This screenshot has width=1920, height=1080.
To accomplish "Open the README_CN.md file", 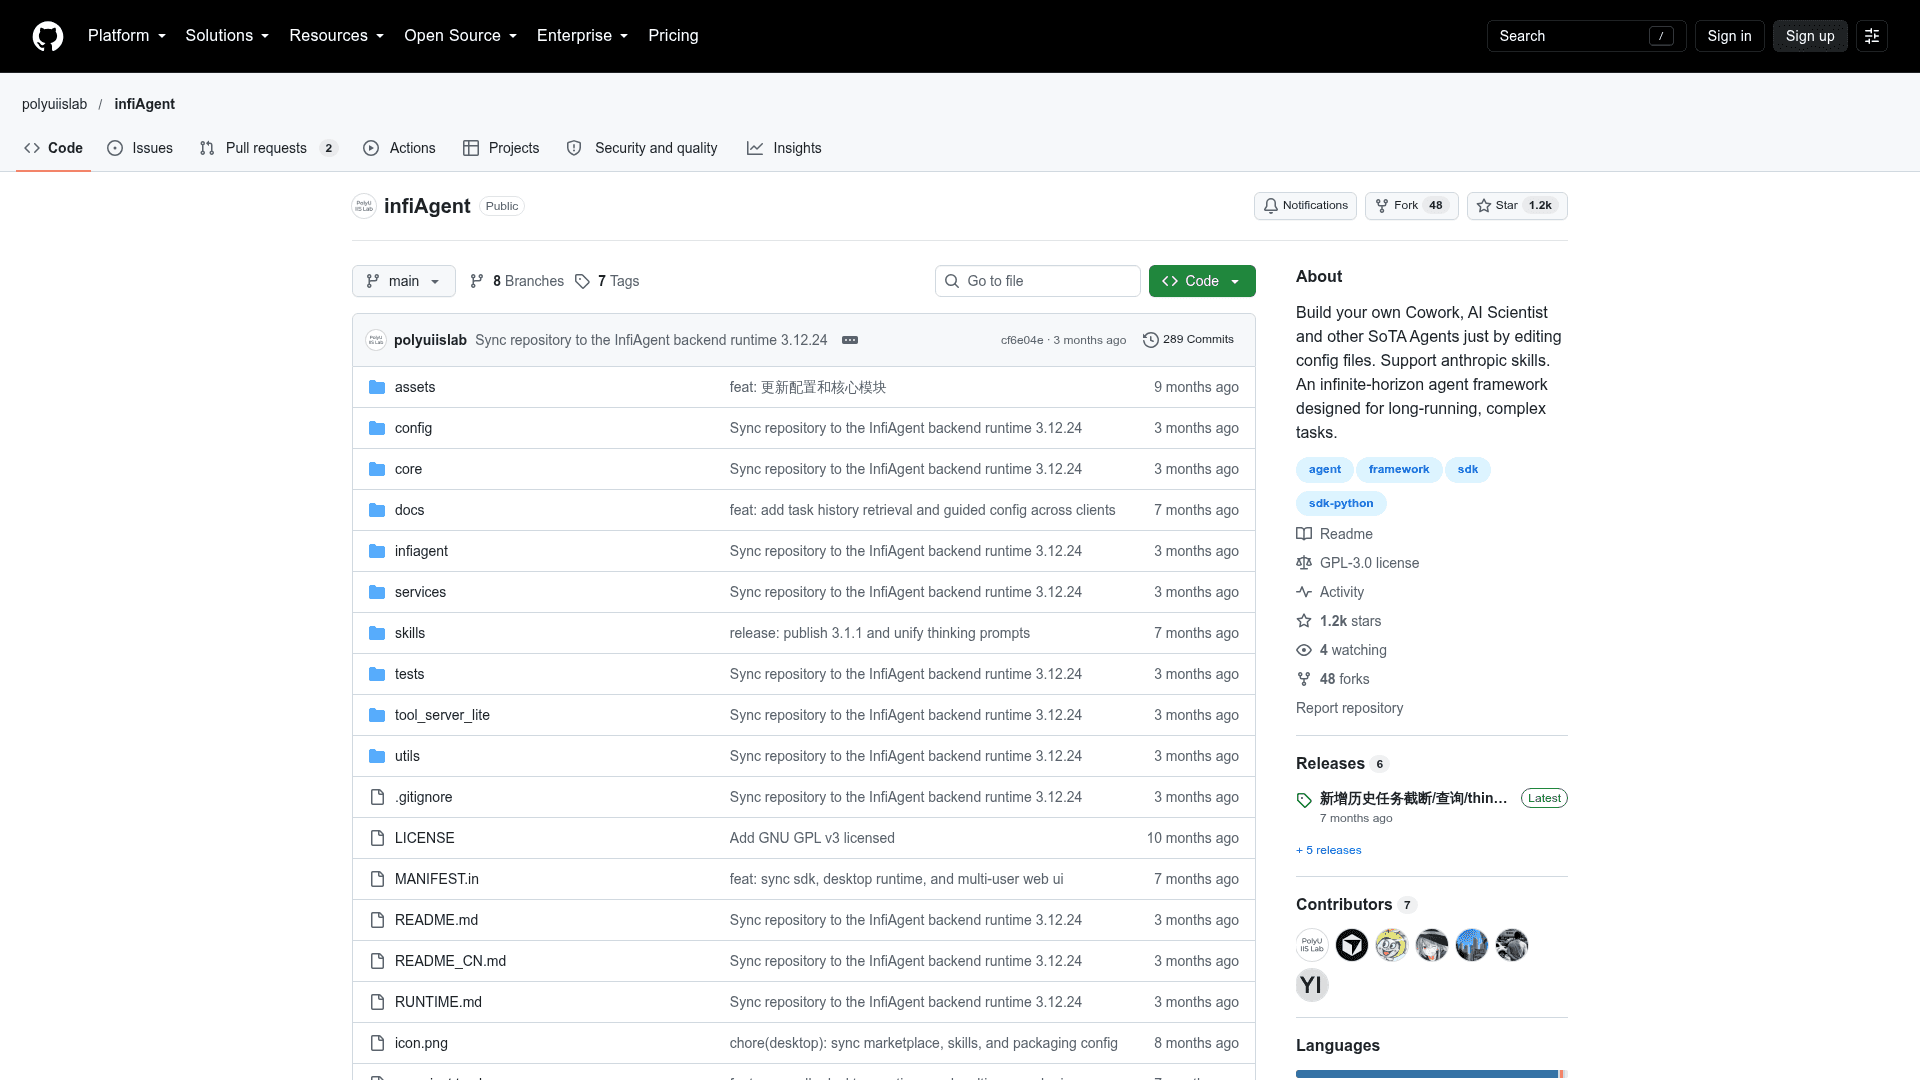I will (x=450, y=961).
